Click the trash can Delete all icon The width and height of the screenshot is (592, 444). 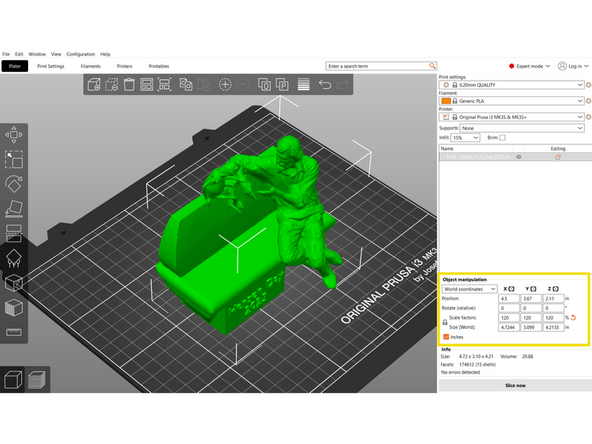(x=129, y=84)
